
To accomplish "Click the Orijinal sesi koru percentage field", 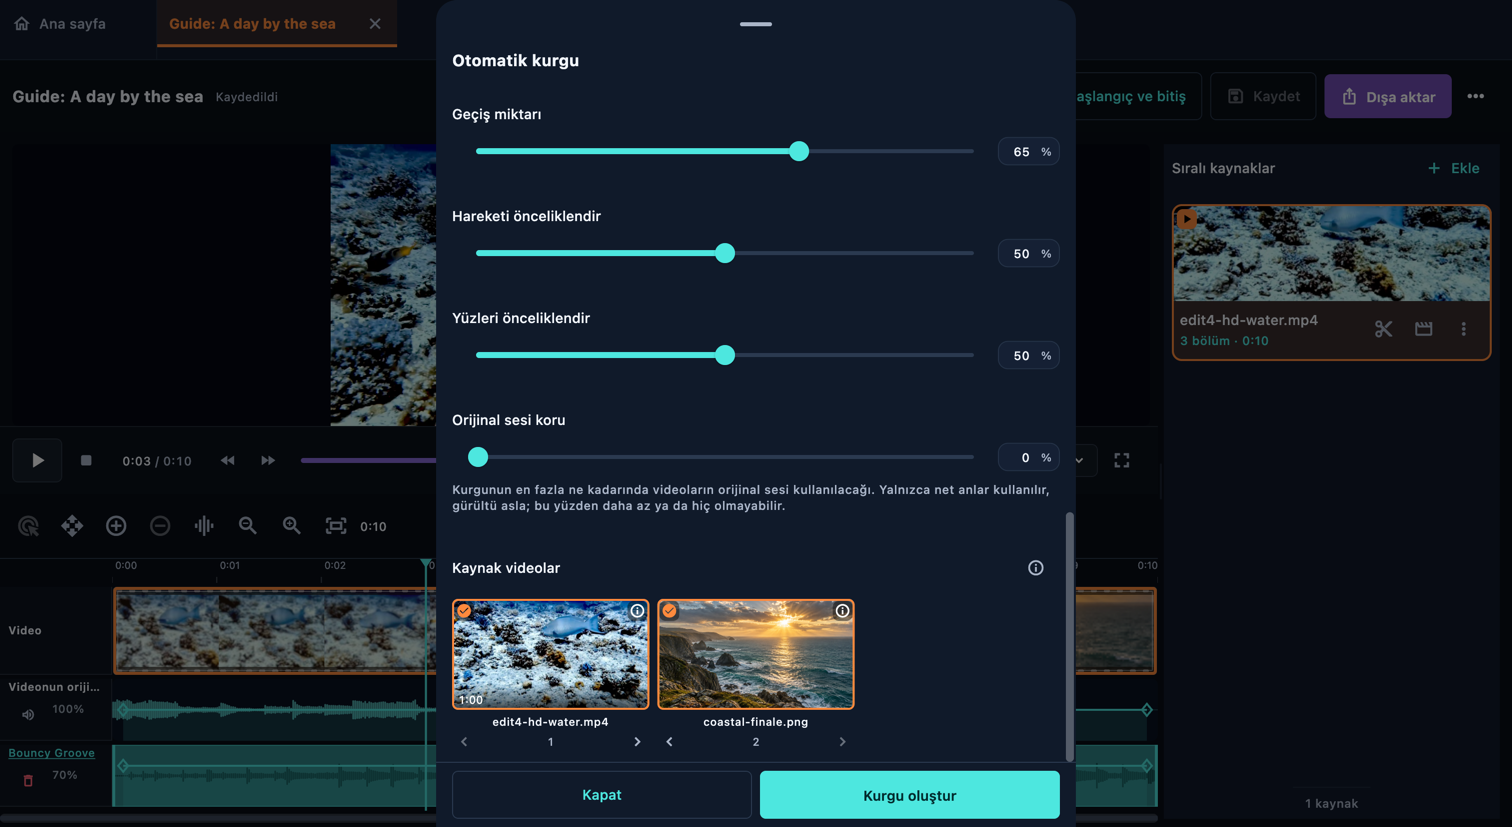I will (x=1028, y=457).
